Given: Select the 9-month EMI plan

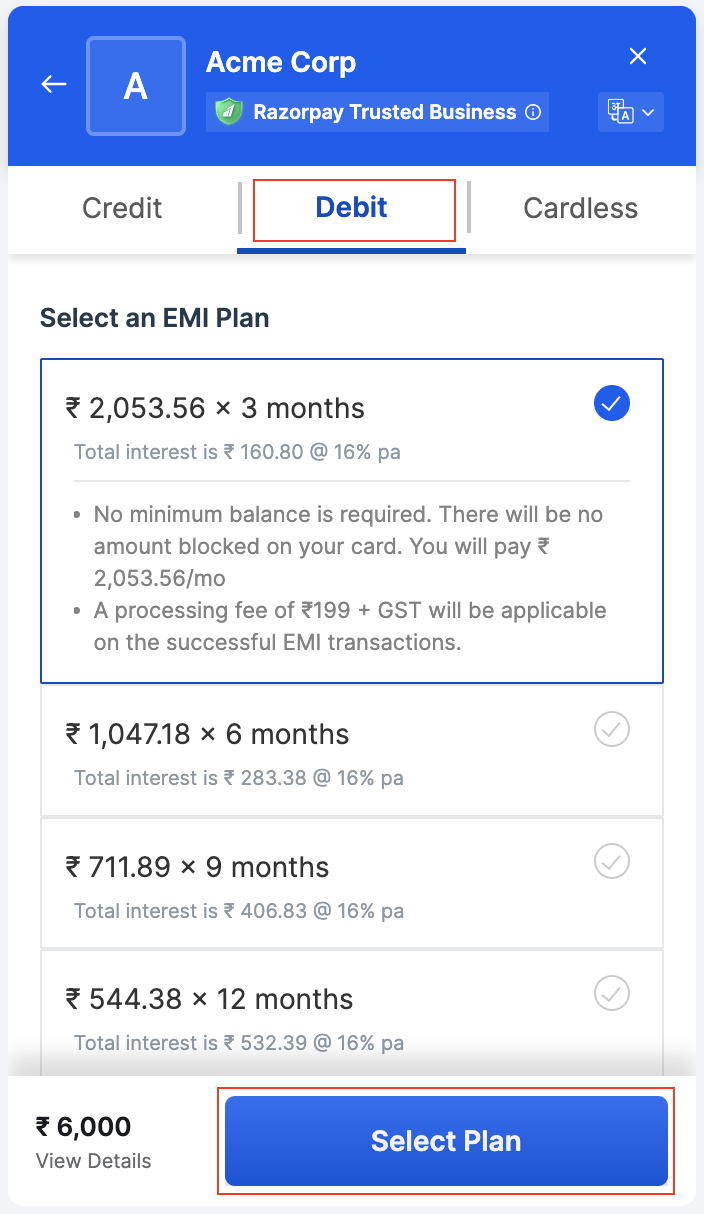Looking at the screenshot, I should 351,883.
